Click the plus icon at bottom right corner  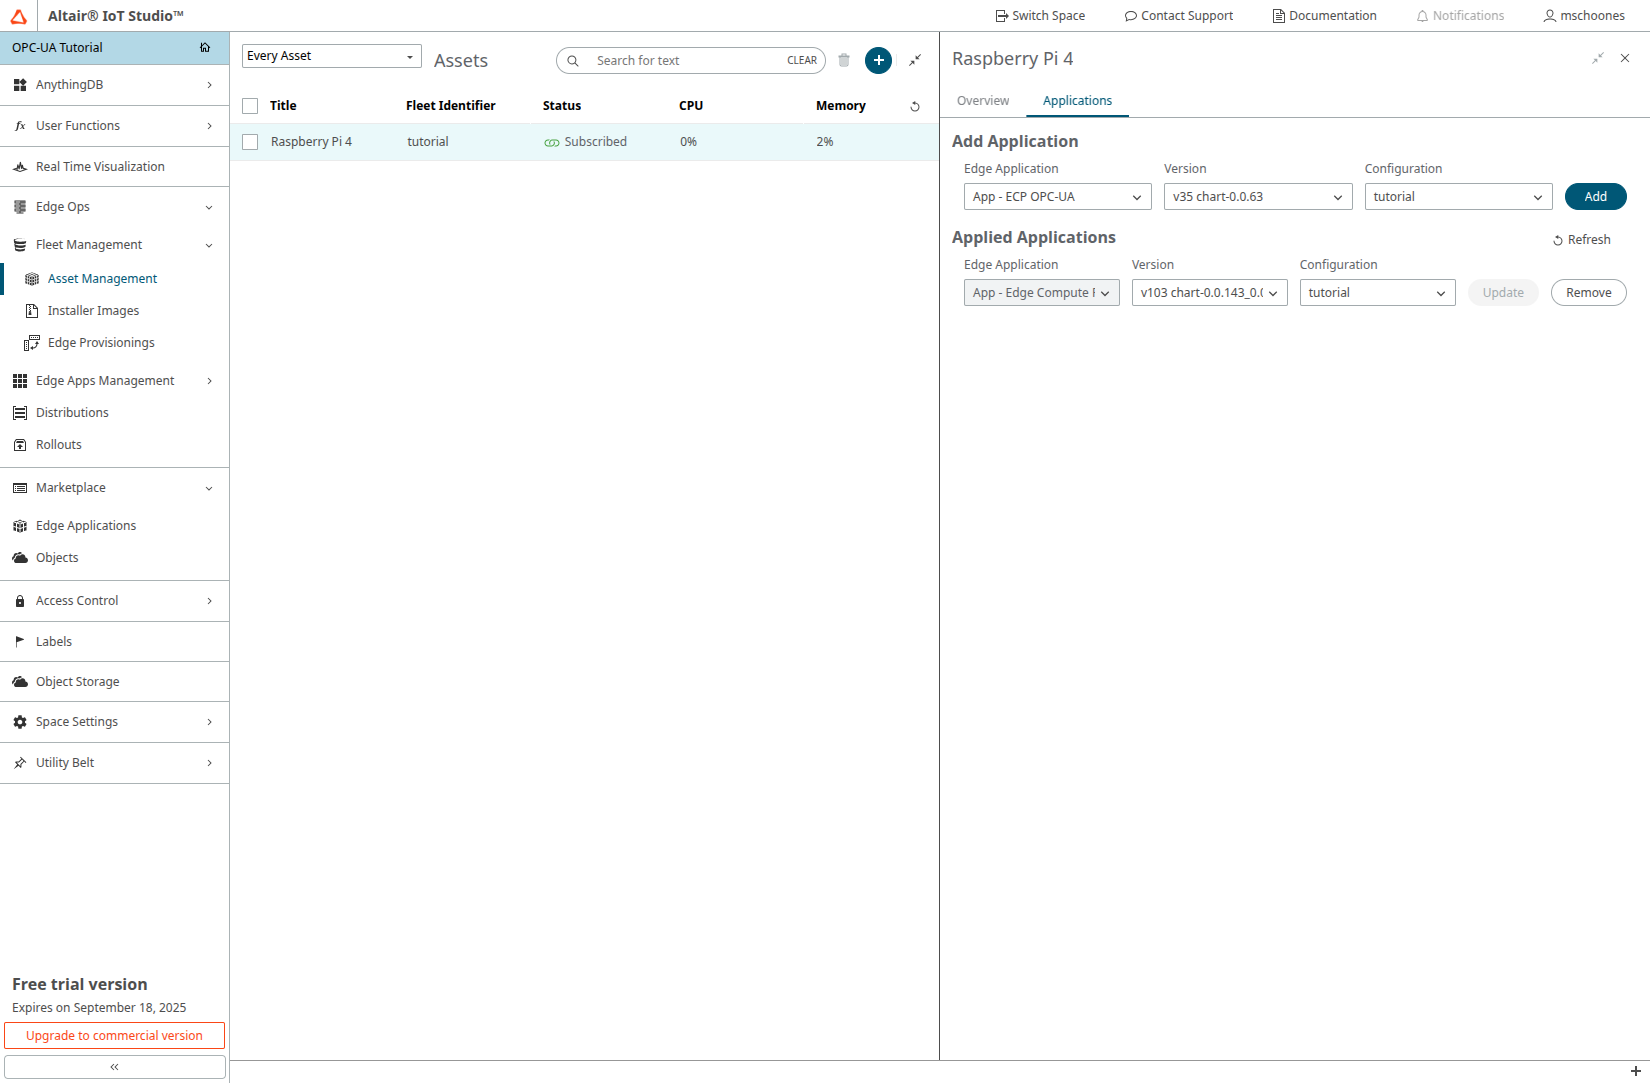click(1636, 1071)
